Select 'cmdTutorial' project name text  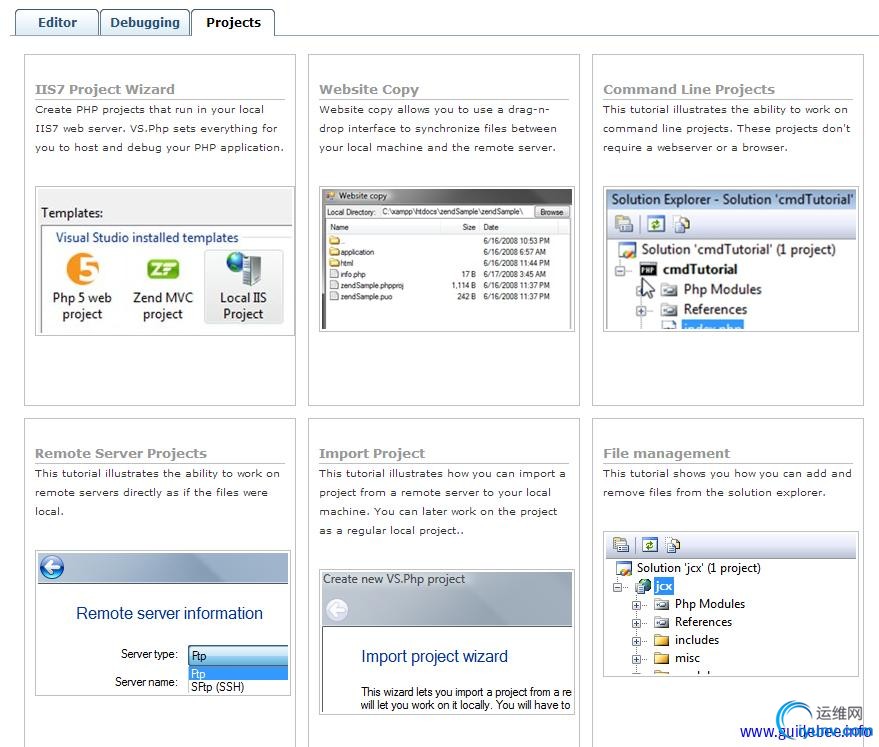point(700,270)
